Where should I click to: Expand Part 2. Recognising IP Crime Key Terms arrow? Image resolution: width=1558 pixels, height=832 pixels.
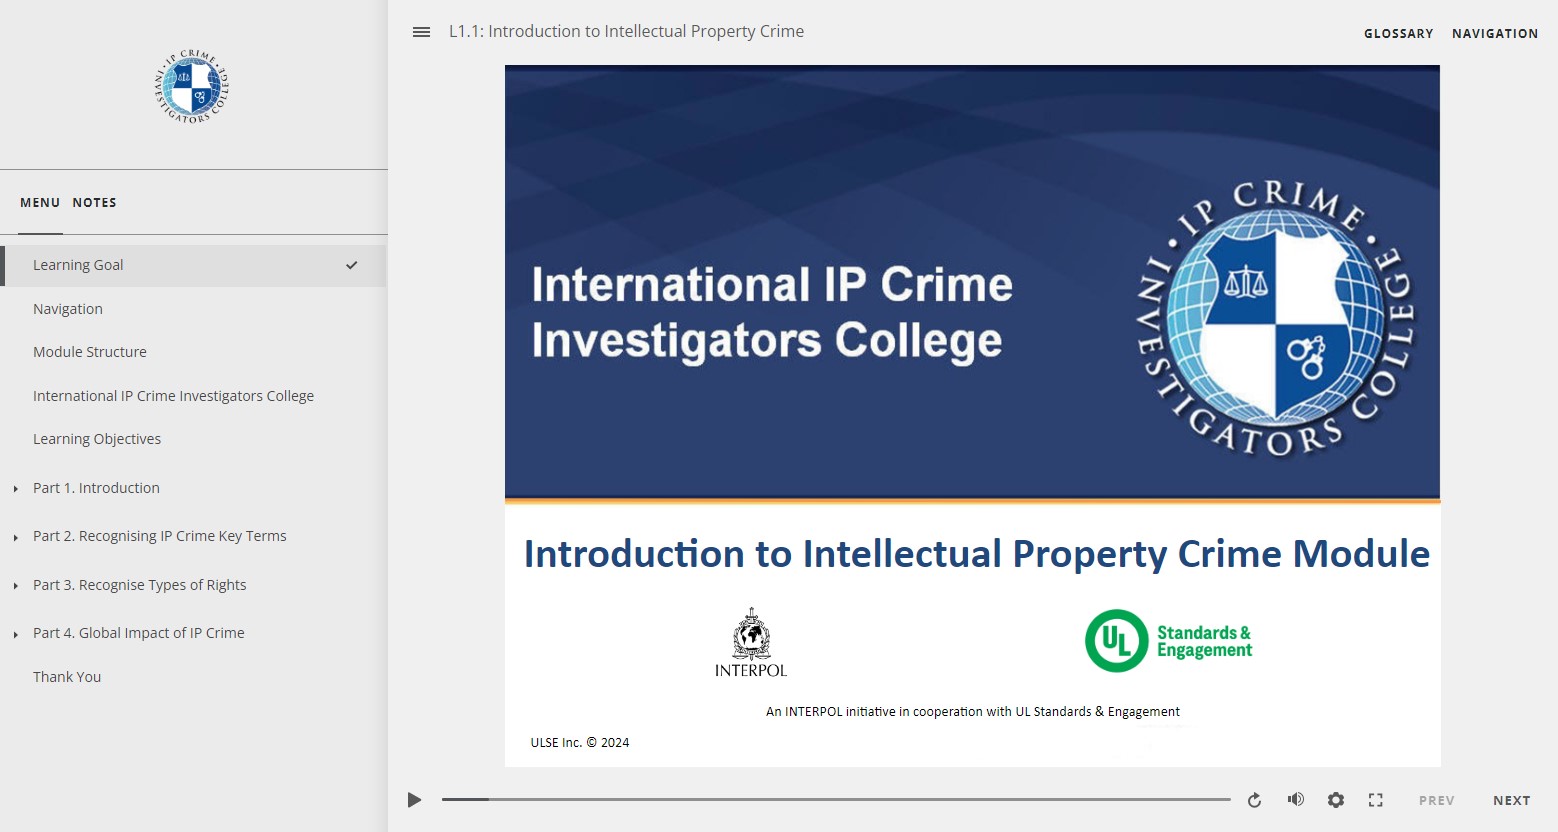point(15,537)
